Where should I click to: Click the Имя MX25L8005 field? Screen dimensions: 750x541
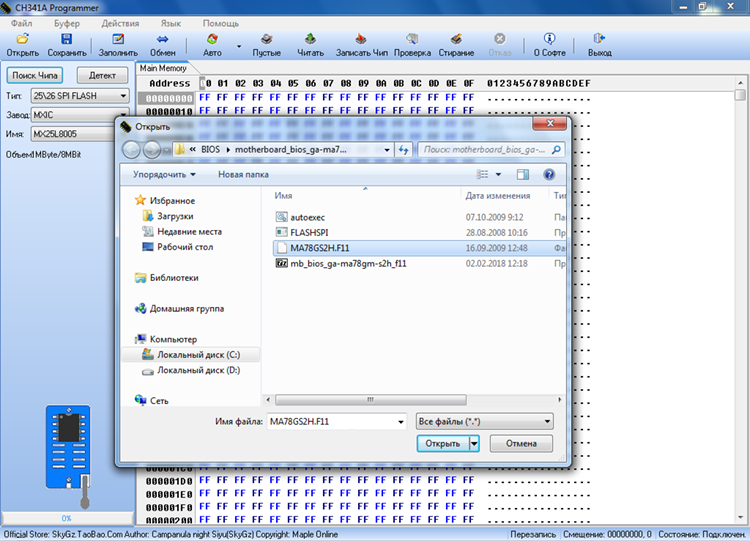coord(73,134)
